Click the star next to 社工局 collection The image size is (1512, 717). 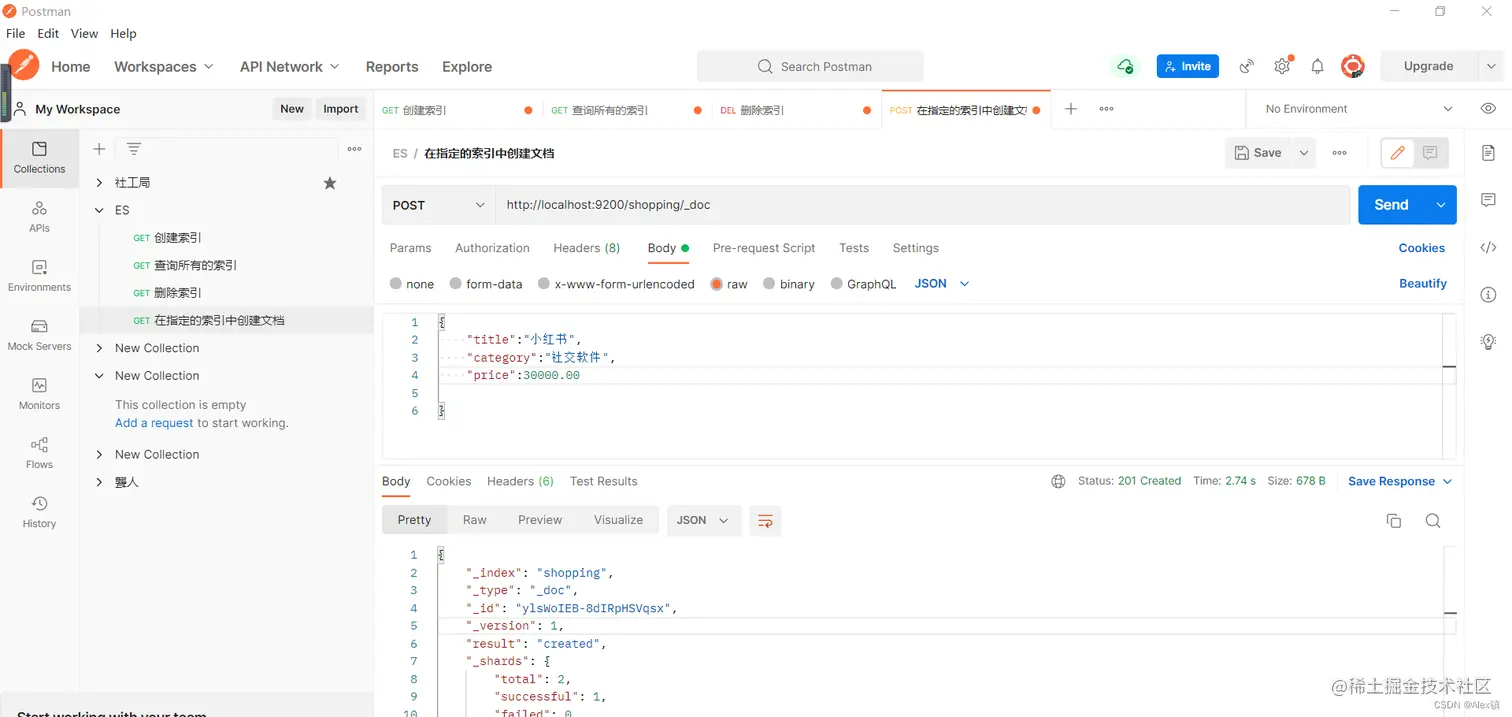tap(330, 183)
